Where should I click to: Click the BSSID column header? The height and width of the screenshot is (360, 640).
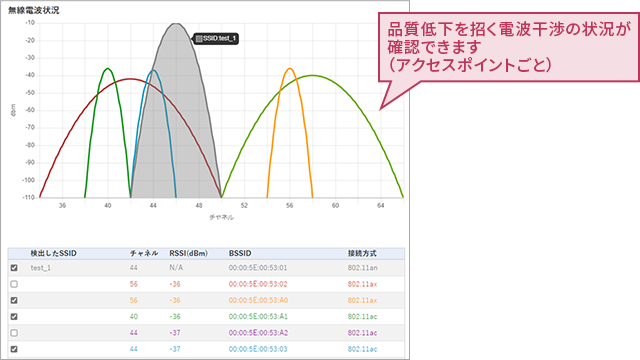click(x=240, y=253)
